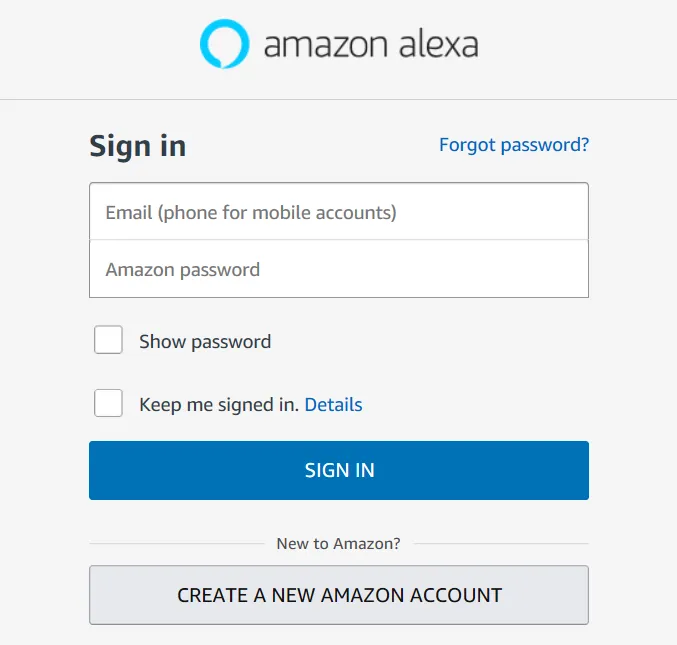Click the amazon alexa wordmark text

click(371, 44)
